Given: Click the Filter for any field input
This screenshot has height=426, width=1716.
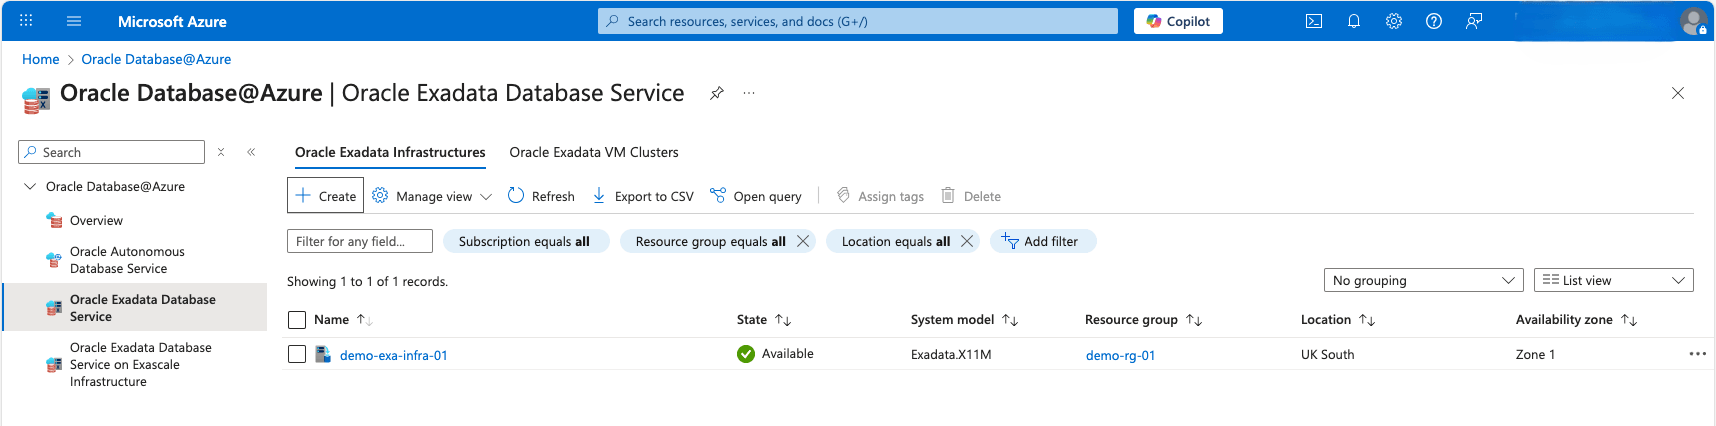Looking at the screenshot, I should [x=360, y=241].
